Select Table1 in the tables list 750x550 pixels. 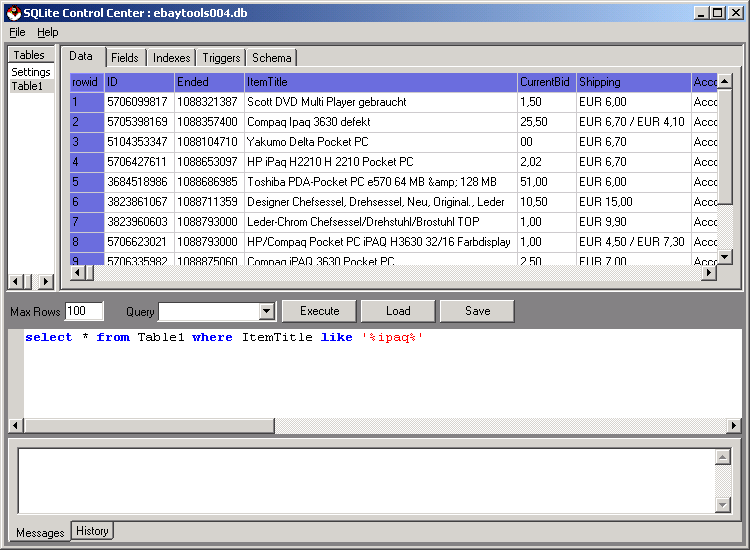click(x=27, y=86)
